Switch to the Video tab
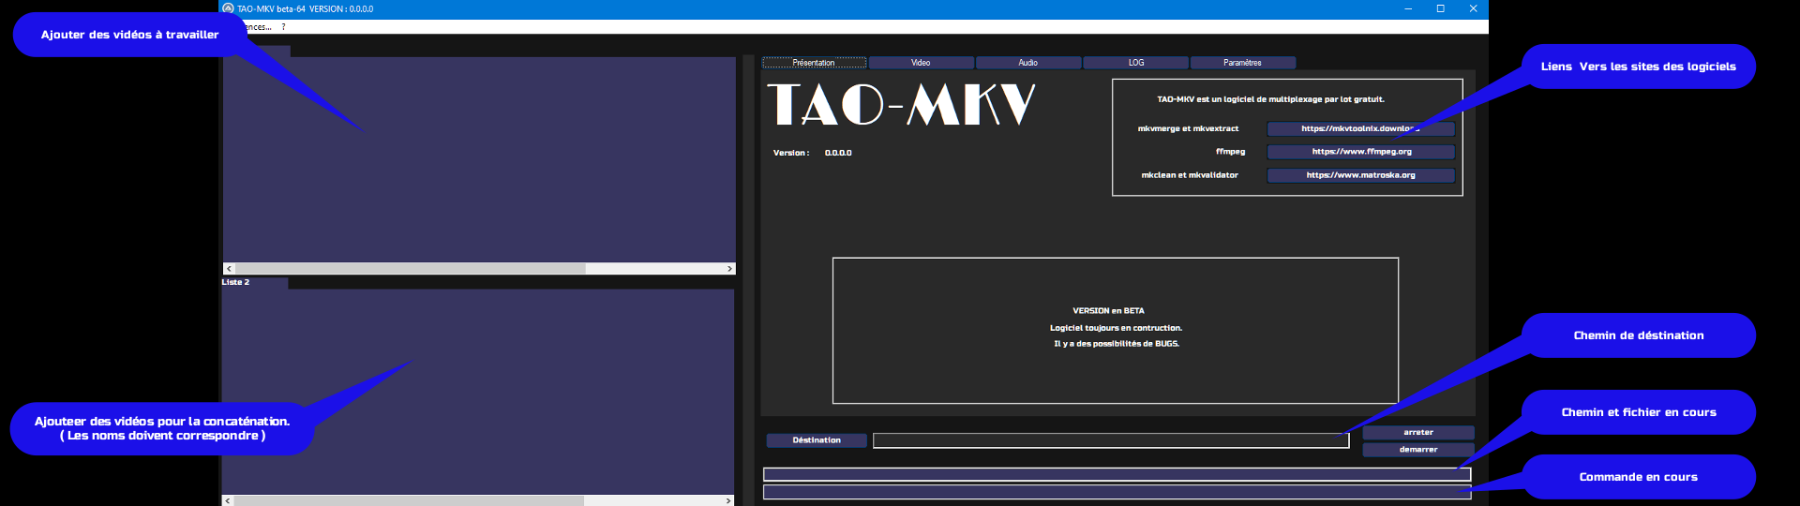The width and height of the screenshot is (1800, 506). point(920,63)
